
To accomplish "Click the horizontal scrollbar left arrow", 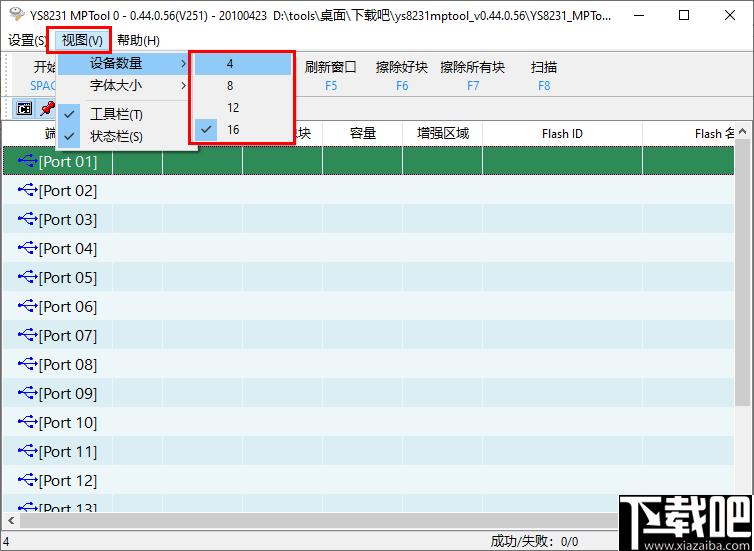I will point(11,520).
